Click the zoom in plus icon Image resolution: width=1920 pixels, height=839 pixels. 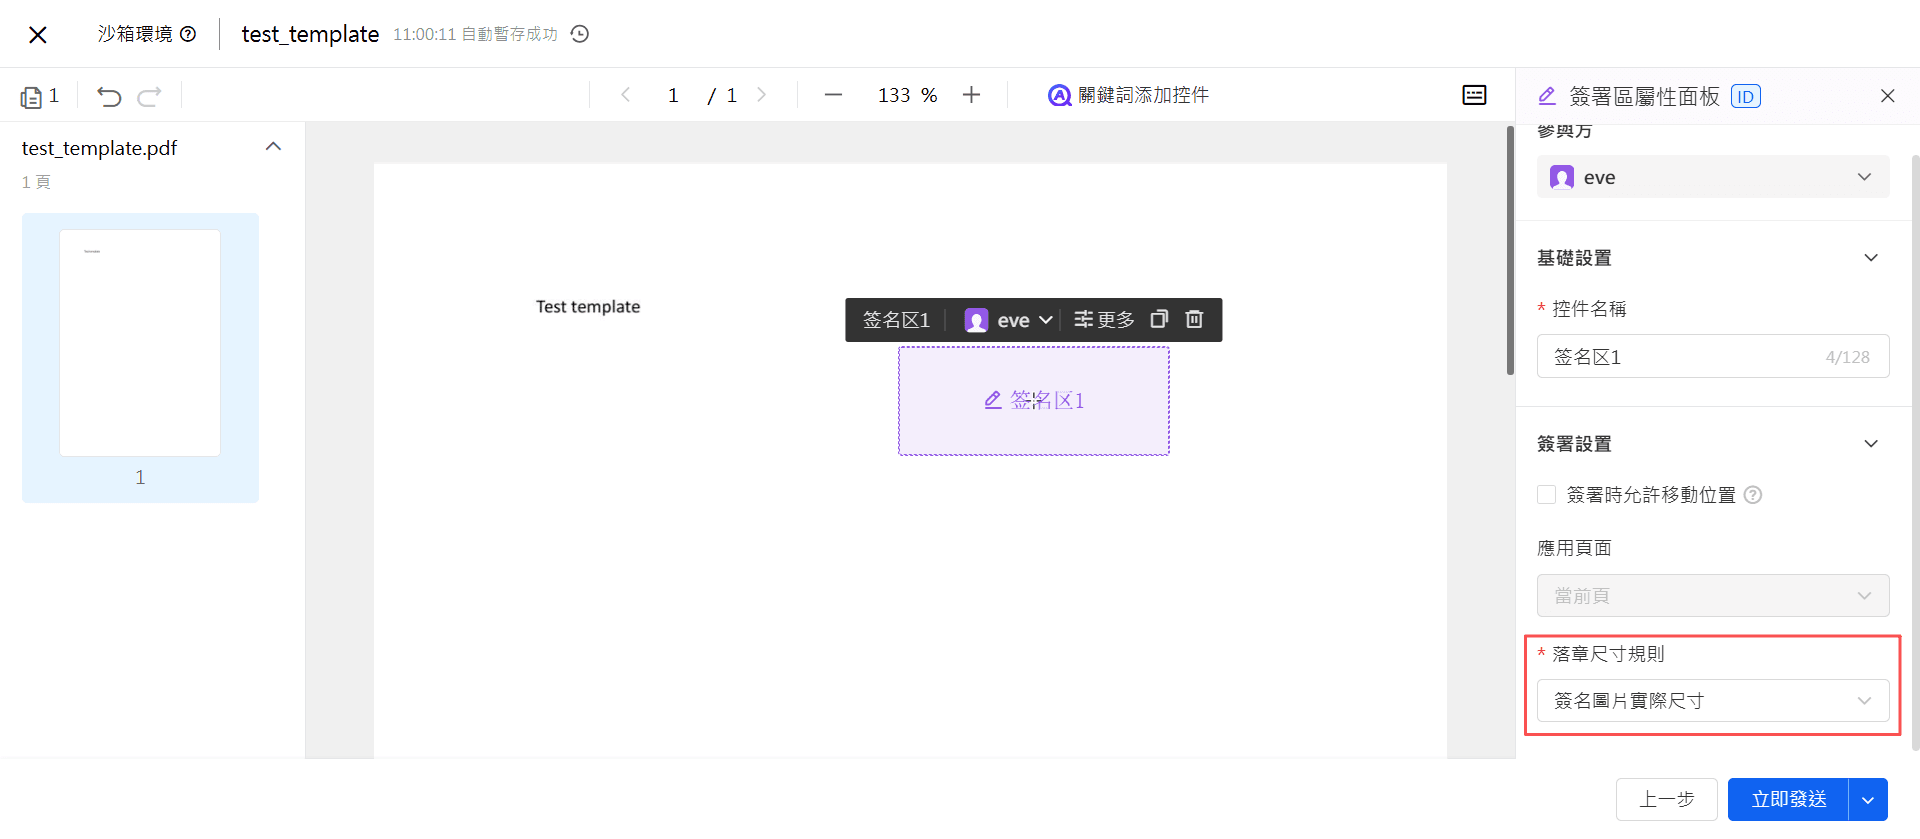pos(971,95)
